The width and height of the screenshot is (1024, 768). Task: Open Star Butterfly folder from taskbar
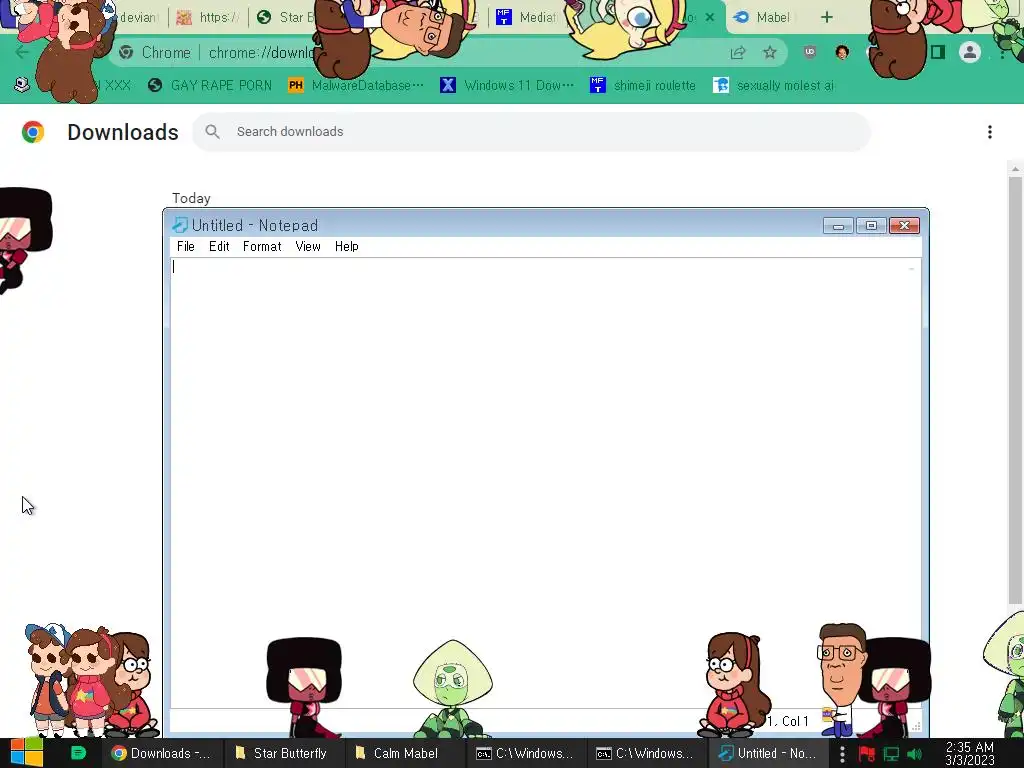point(281,753)
